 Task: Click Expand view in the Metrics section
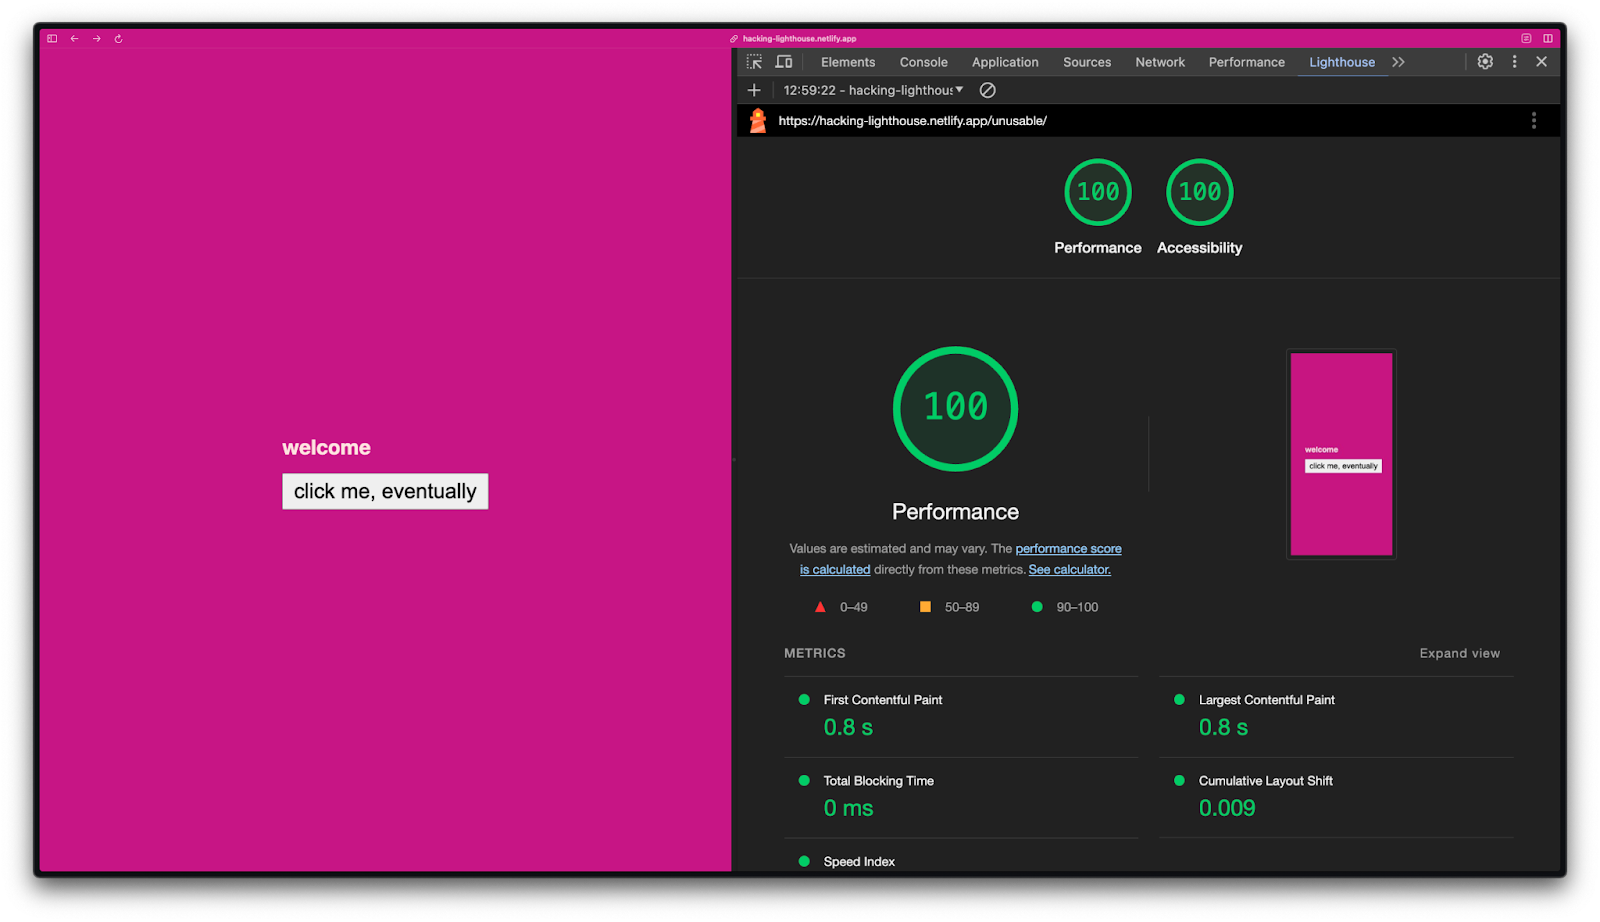[1459, 652]
